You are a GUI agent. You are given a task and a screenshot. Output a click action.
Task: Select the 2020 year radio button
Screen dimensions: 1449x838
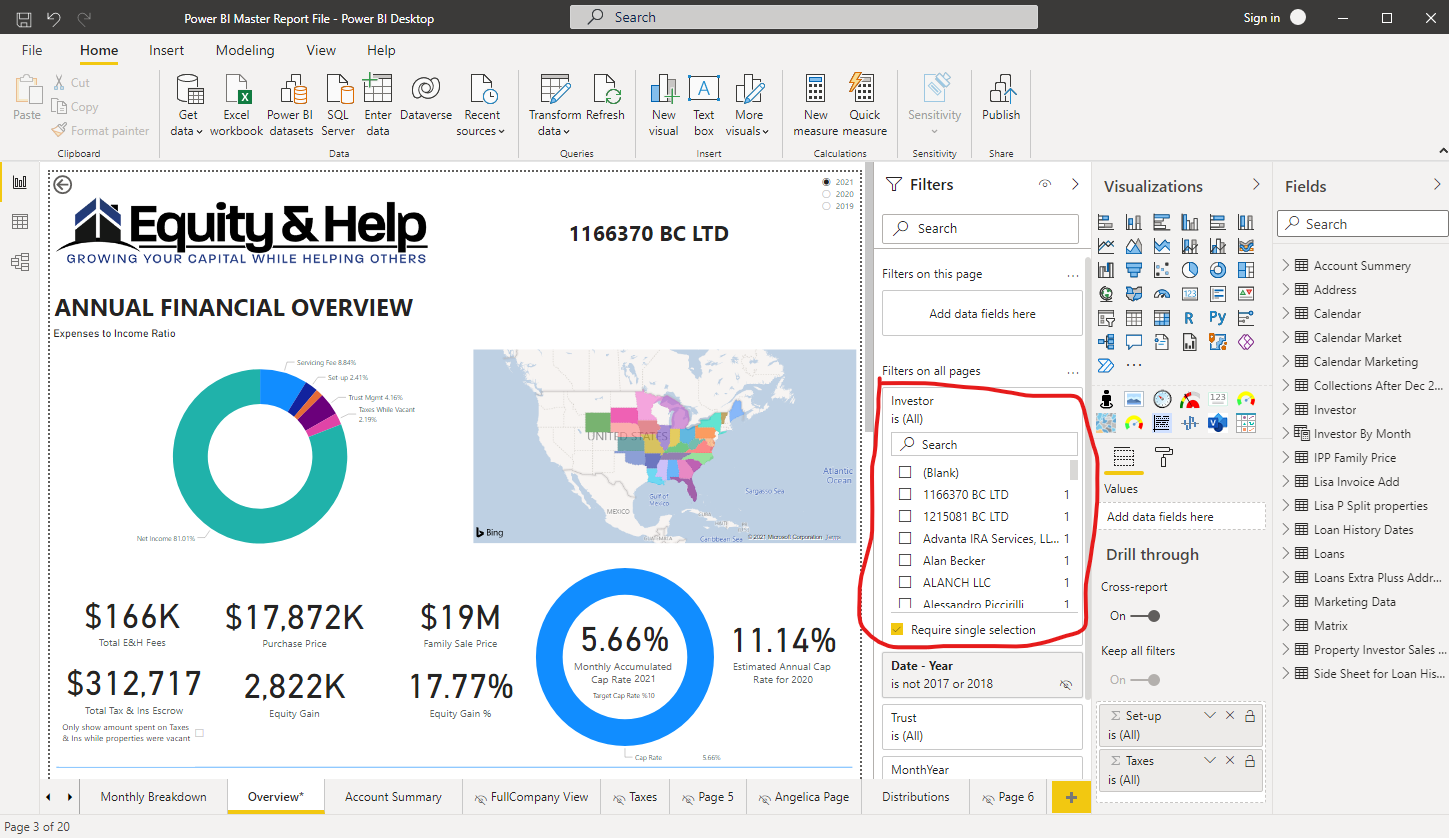click(x=826, y=195)
